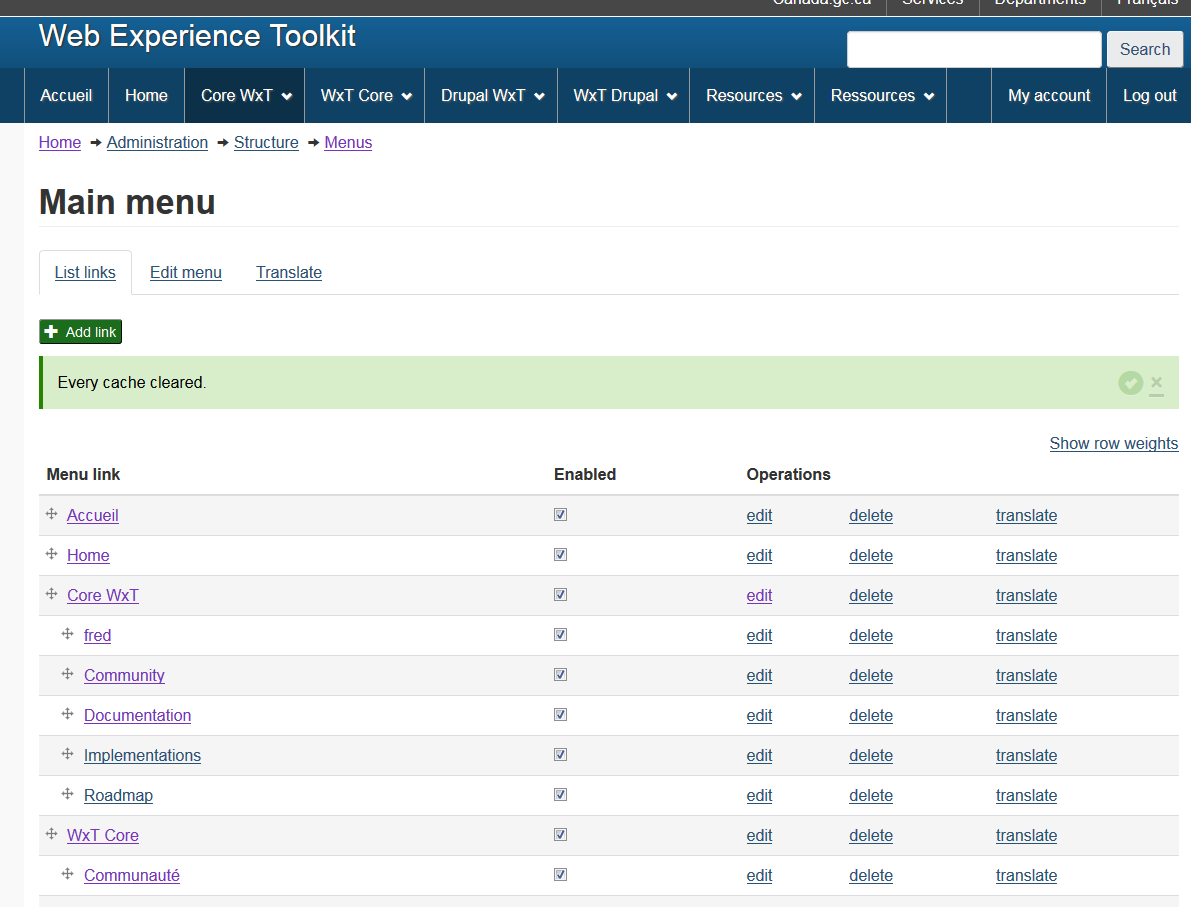The width and height of the screenshot is (1191, 907).
Task: Open the Resources dropdown in navbar
Action: click(753, 96)
